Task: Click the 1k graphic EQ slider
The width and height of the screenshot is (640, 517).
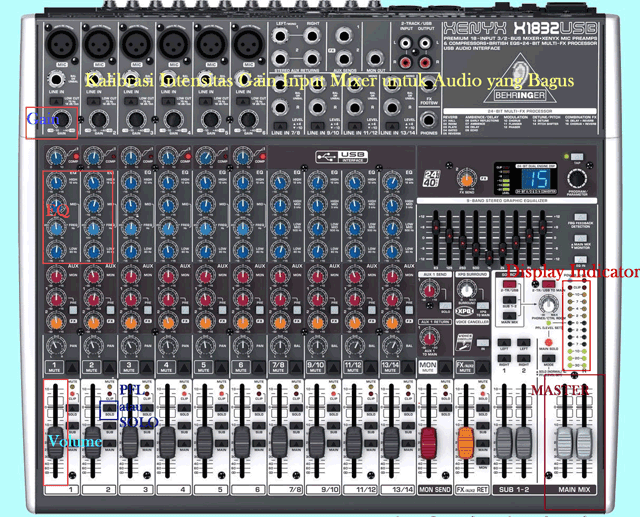Action: (x=489, y=256)
